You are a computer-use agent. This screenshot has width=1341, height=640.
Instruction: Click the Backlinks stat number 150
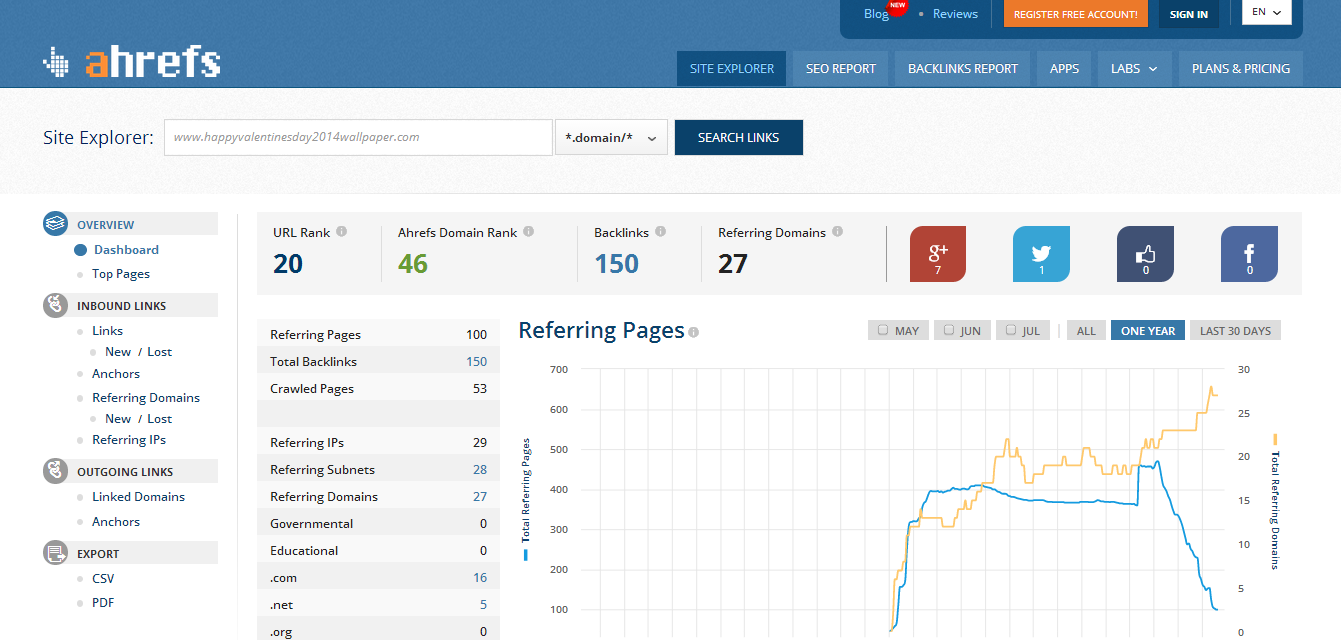click(616, 264)
